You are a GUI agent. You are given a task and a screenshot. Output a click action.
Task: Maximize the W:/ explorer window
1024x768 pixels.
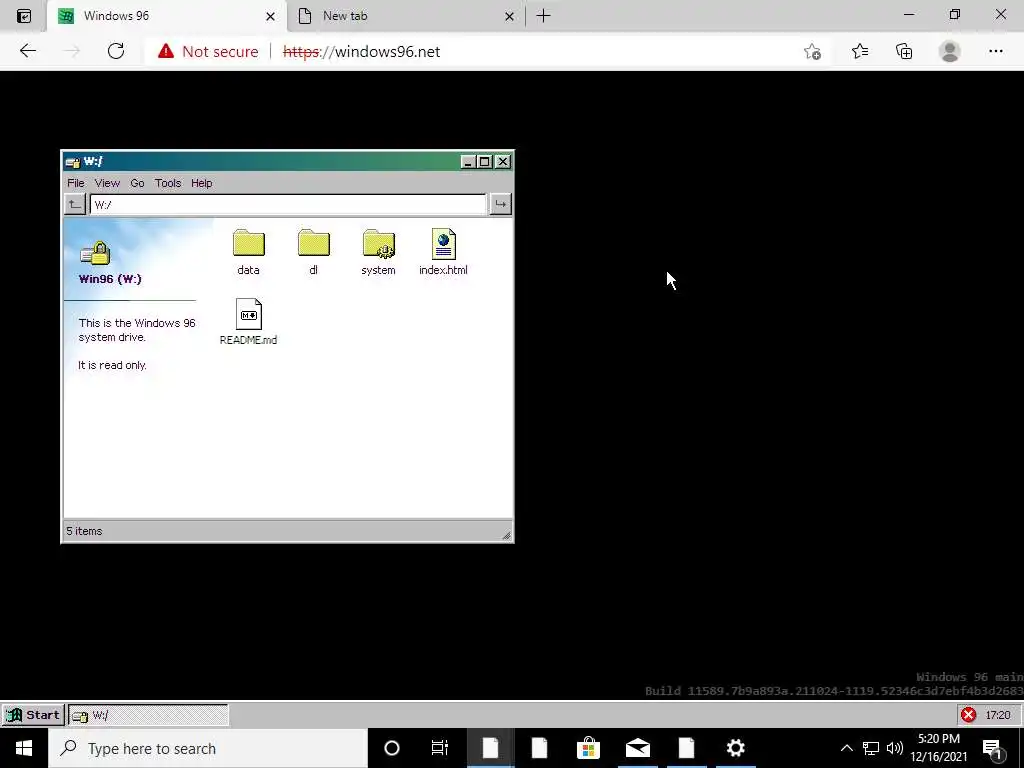[x=485, y=162]
